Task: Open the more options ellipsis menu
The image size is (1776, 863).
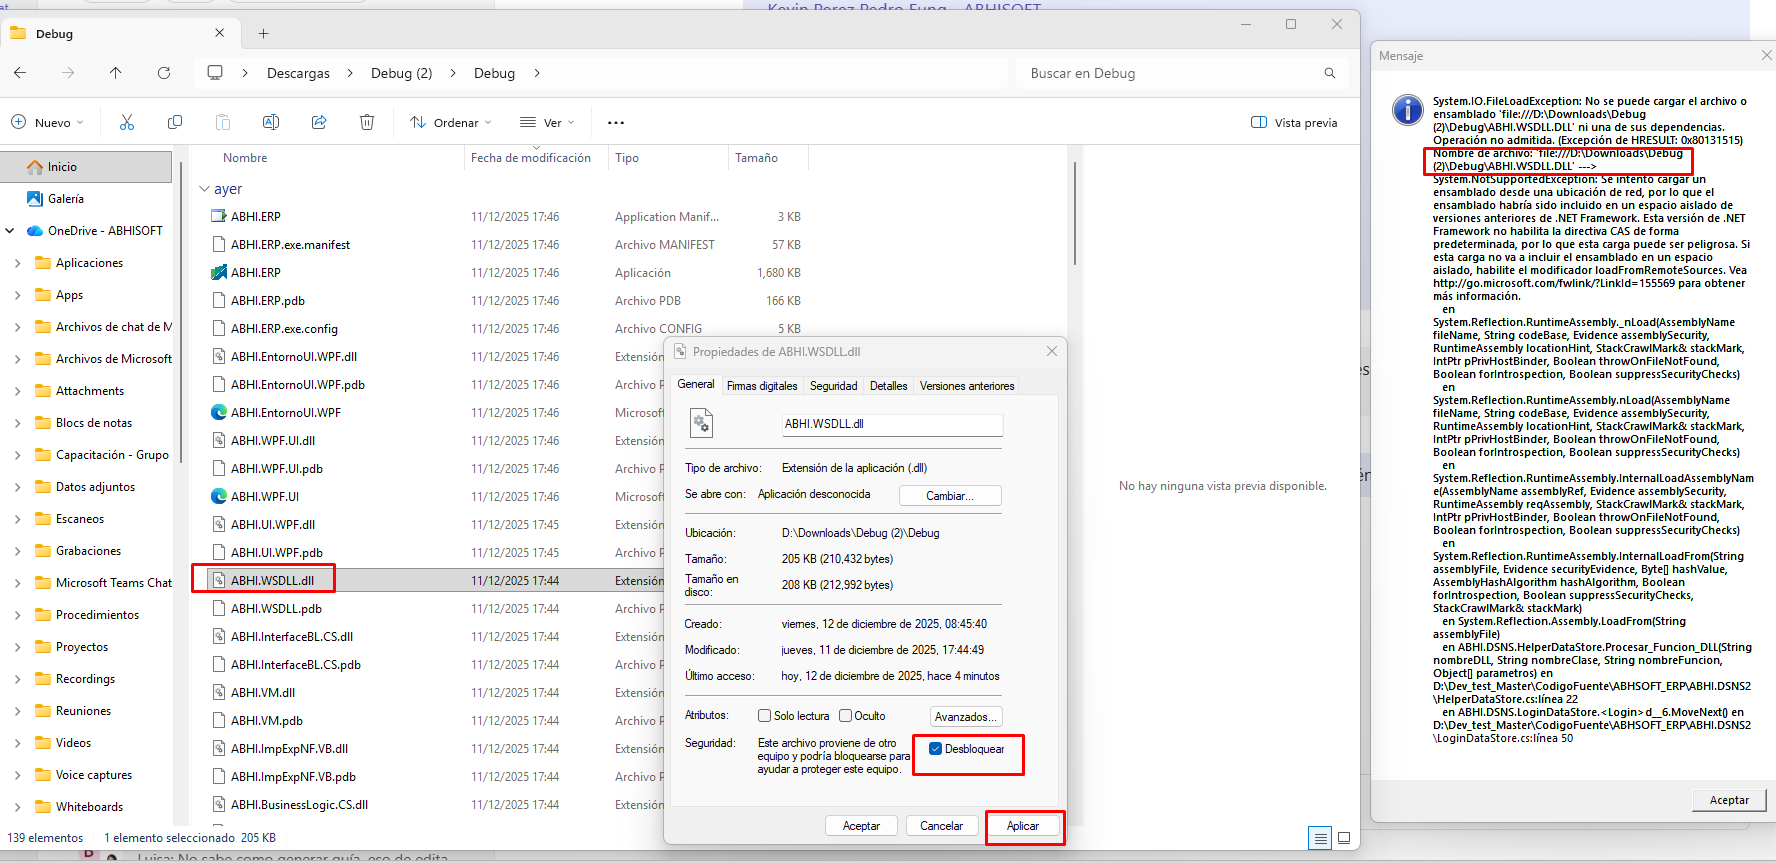Action: (x=616, y=123)
